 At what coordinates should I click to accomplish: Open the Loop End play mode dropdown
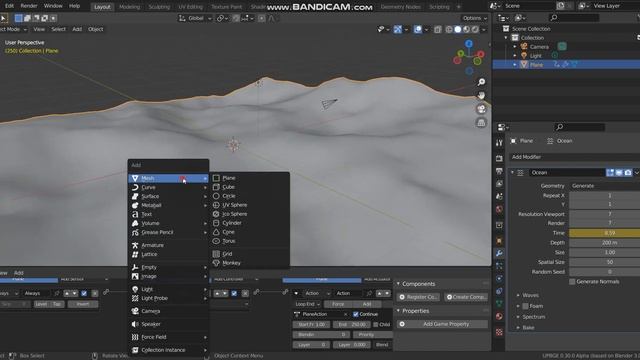[x=307, y=304]
